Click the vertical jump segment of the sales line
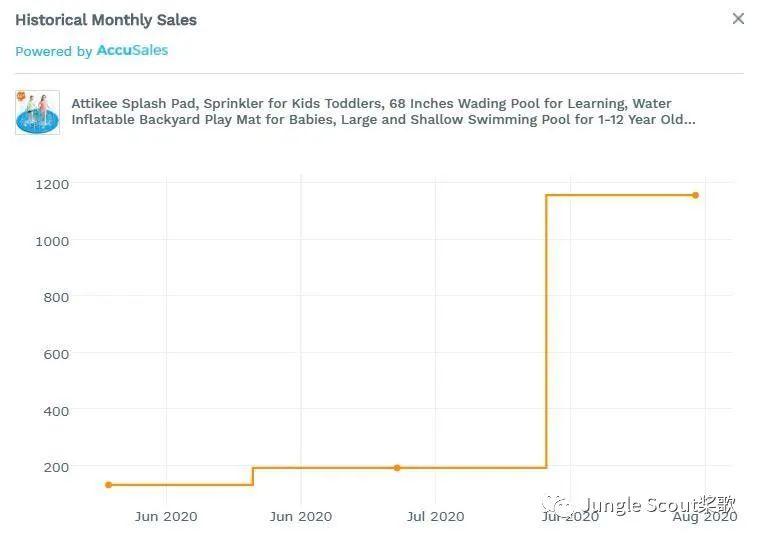The image size is (760, 540). click(x=546, y=330)
